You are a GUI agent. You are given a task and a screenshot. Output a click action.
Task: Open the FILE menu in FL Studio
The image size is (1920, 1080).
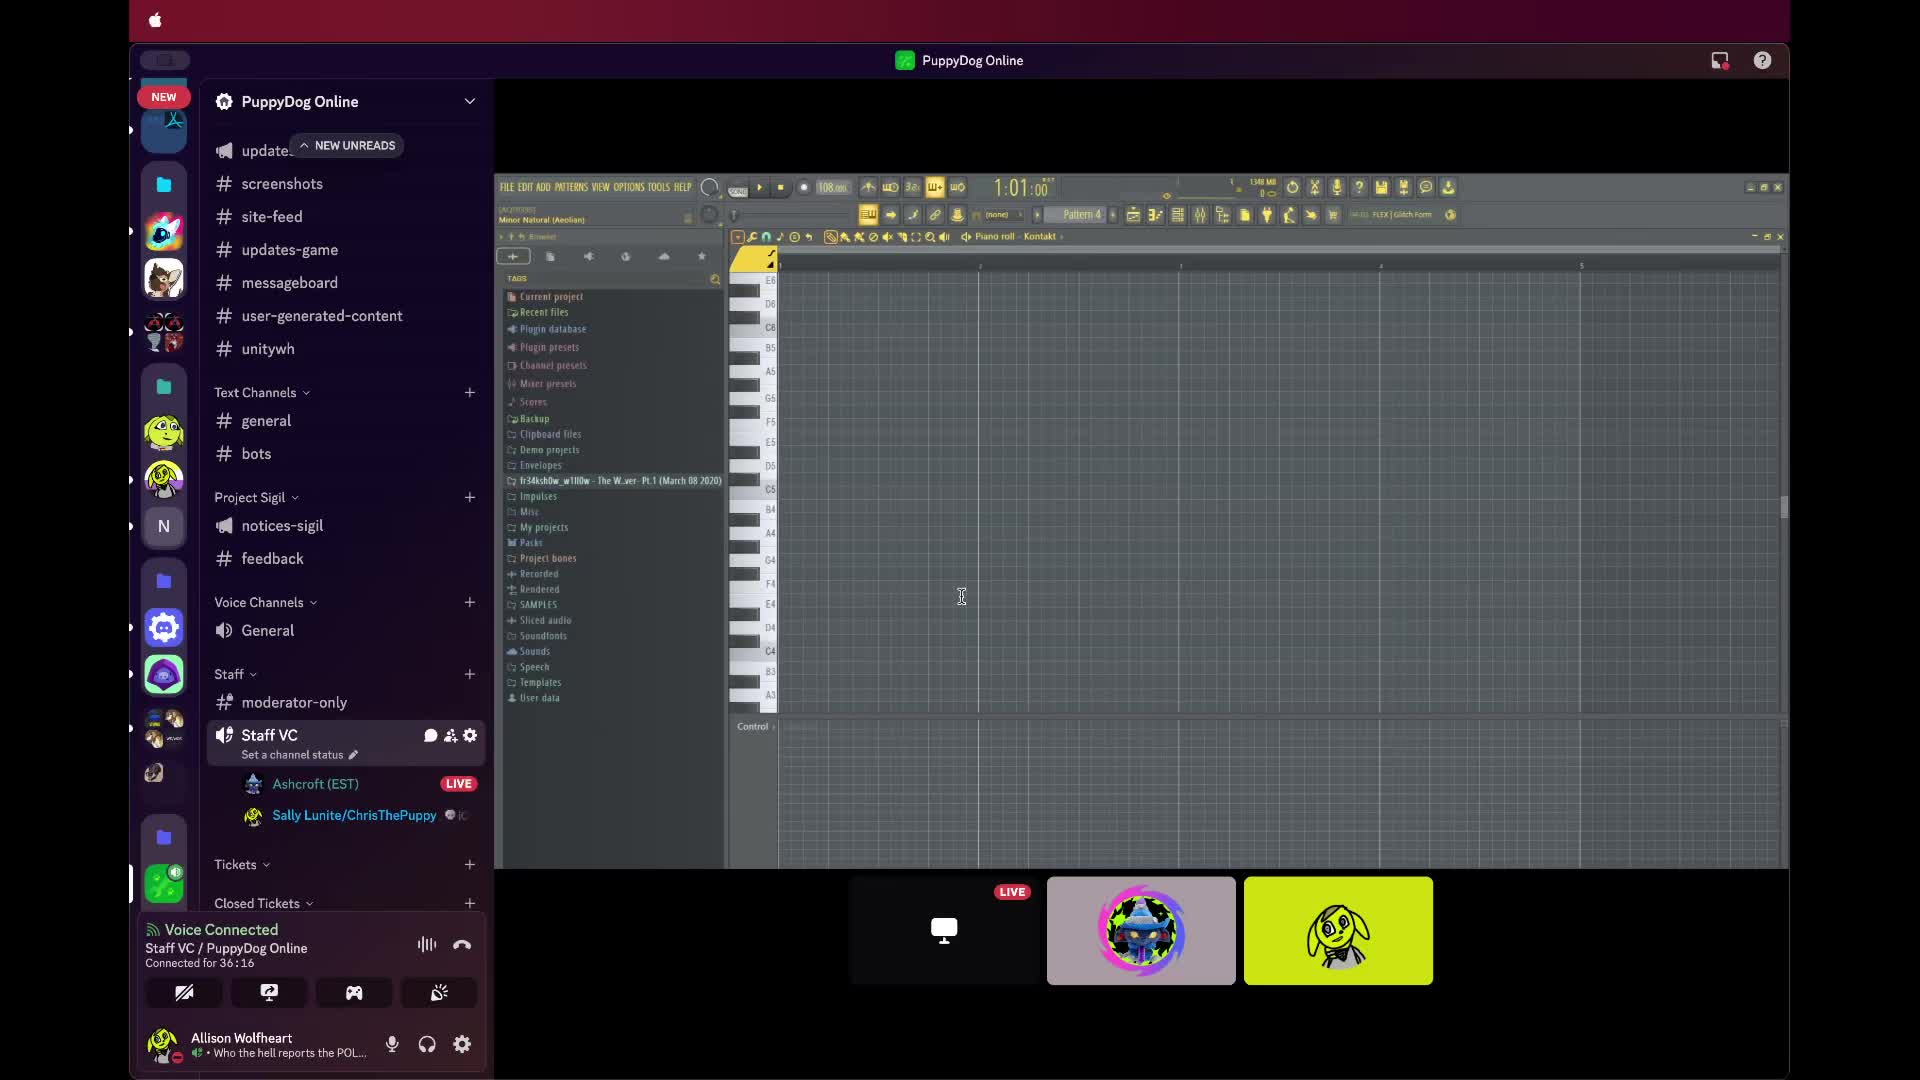pyautogui.click(x=506, y=187)
